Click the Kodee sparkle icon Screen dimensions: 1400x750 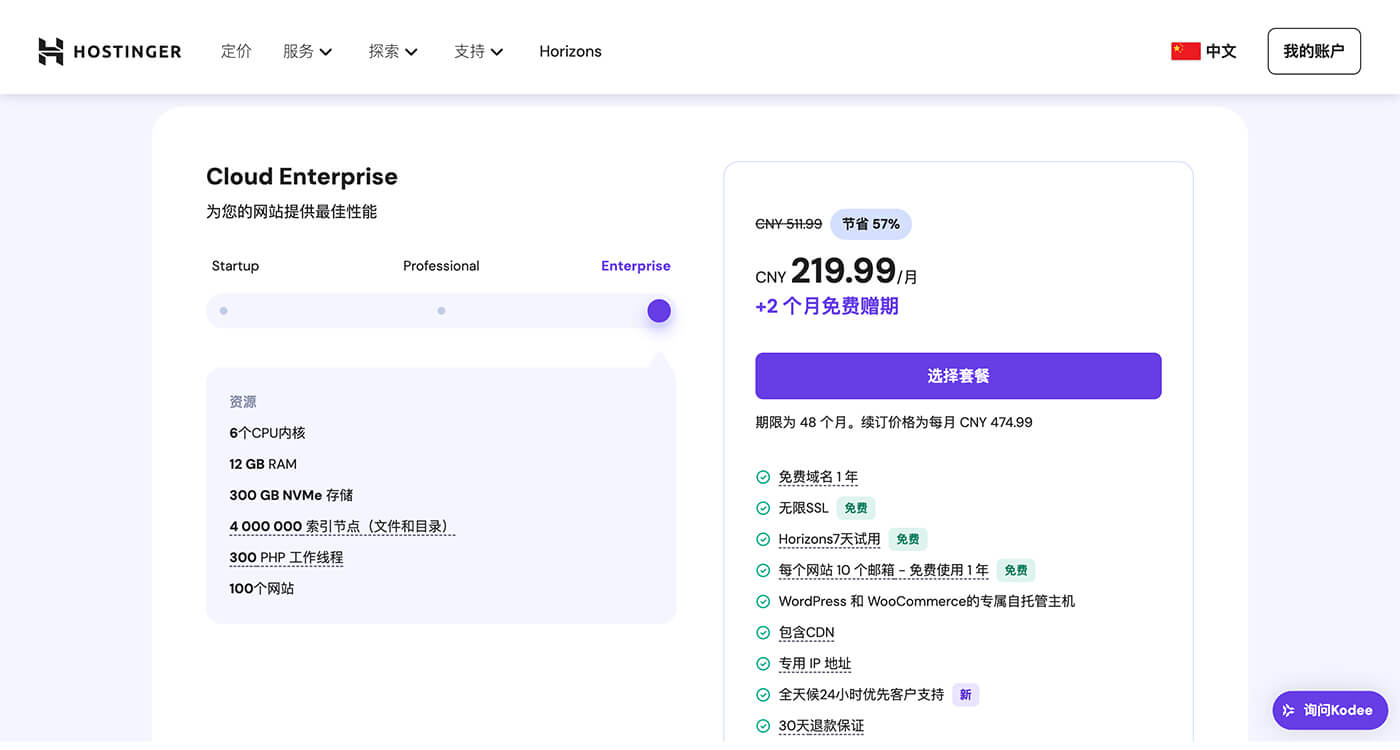pyautogui.click(x=1289, y=710)
